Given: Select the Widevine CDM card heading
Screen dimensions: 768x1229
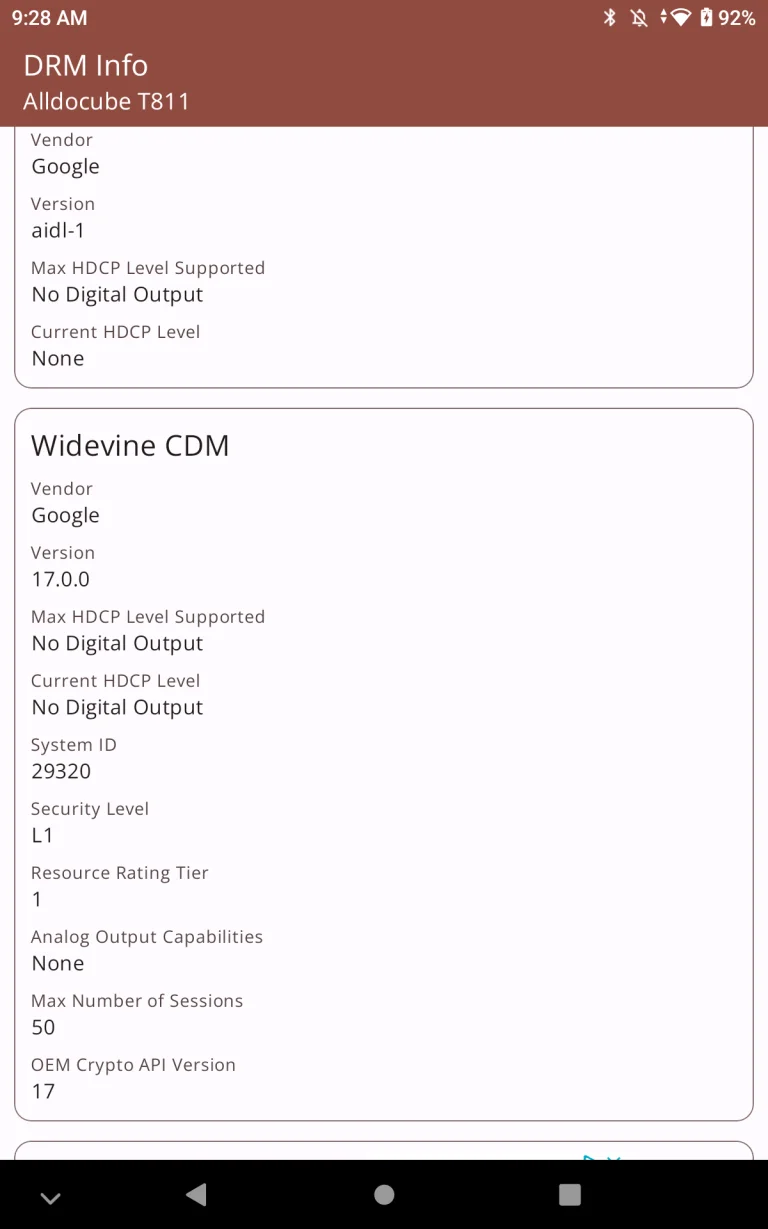Looking at the screenshot, I should pos(130,445).
